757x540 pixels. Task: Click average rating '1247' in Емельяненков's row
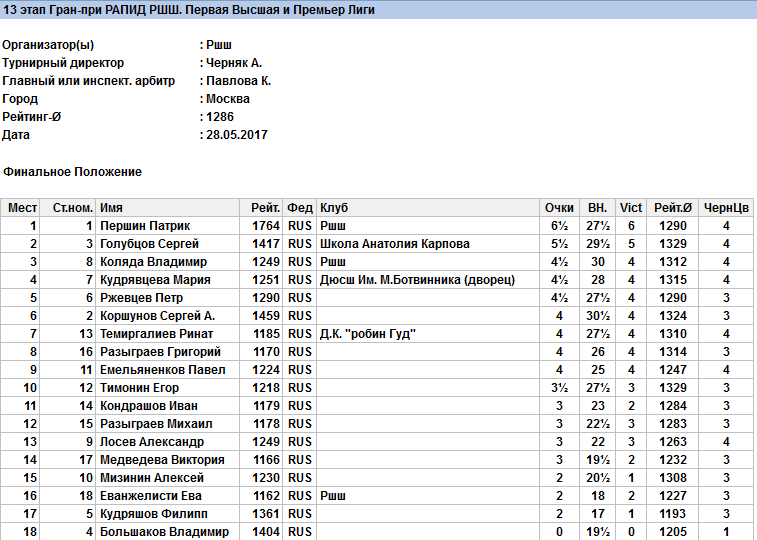[673, 370]
